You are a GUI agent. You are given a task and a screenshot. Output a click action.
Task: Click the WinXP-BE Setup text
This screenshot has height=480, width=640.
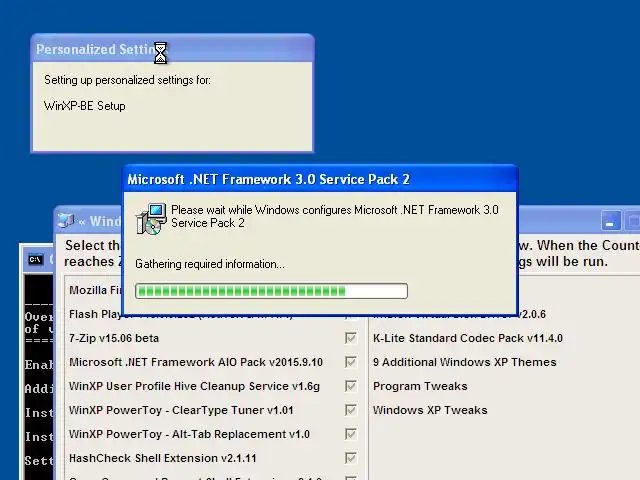click(84, 106)
